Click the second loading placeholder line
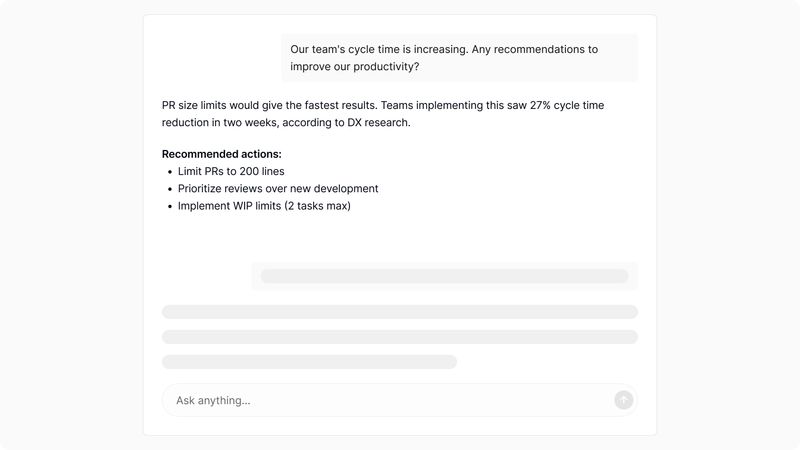 point(400,337)
